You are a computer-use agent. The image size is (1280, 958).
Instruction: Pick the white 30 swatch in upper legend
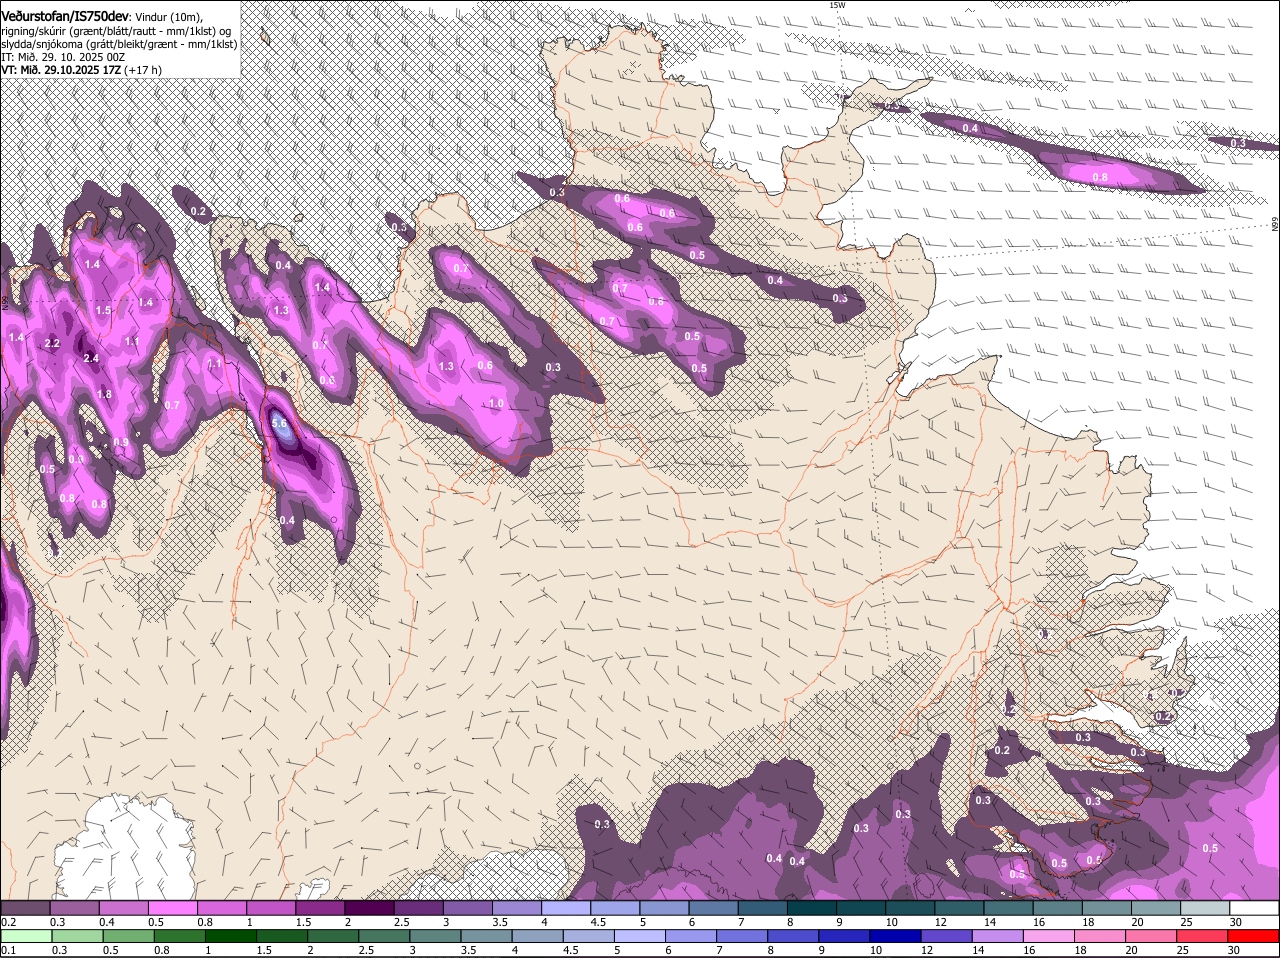click(x=1255, y=908)
